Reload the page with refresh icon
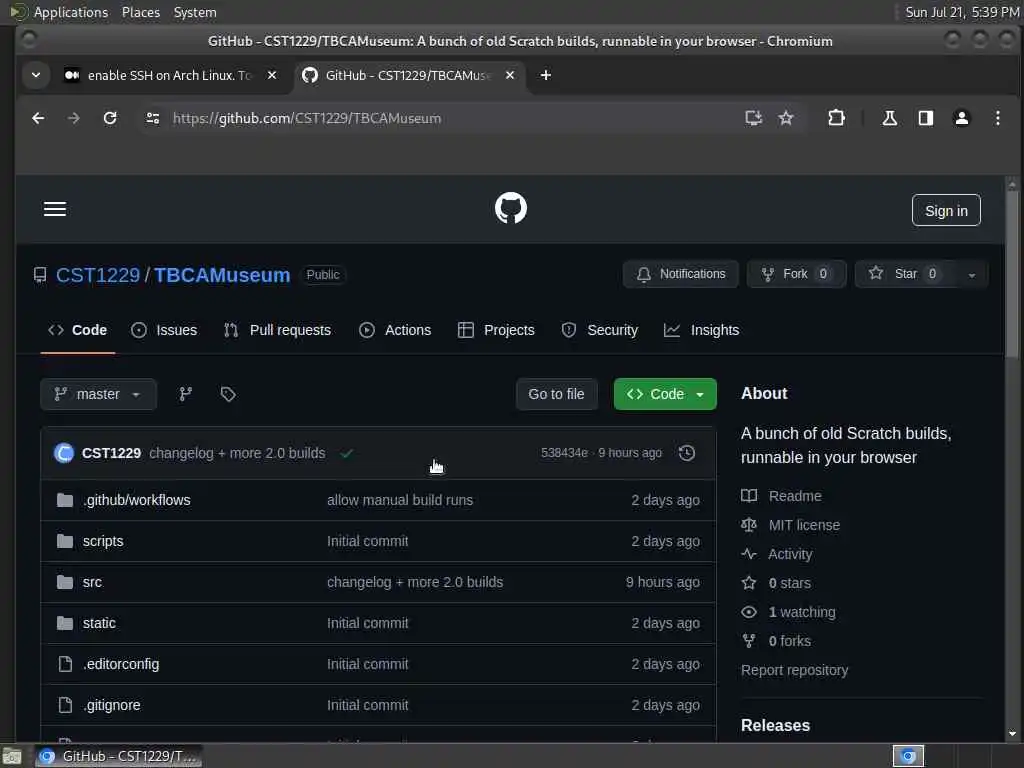The height and width of the screenshot is (768, 1024). point(110,118)
